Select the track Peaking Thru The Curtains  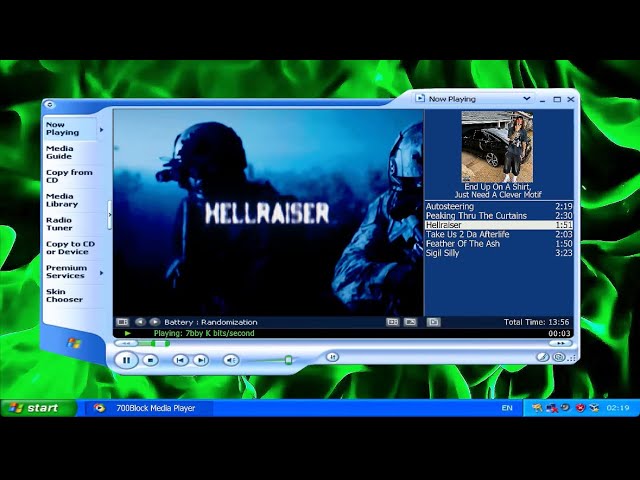(x=499, y=216)
